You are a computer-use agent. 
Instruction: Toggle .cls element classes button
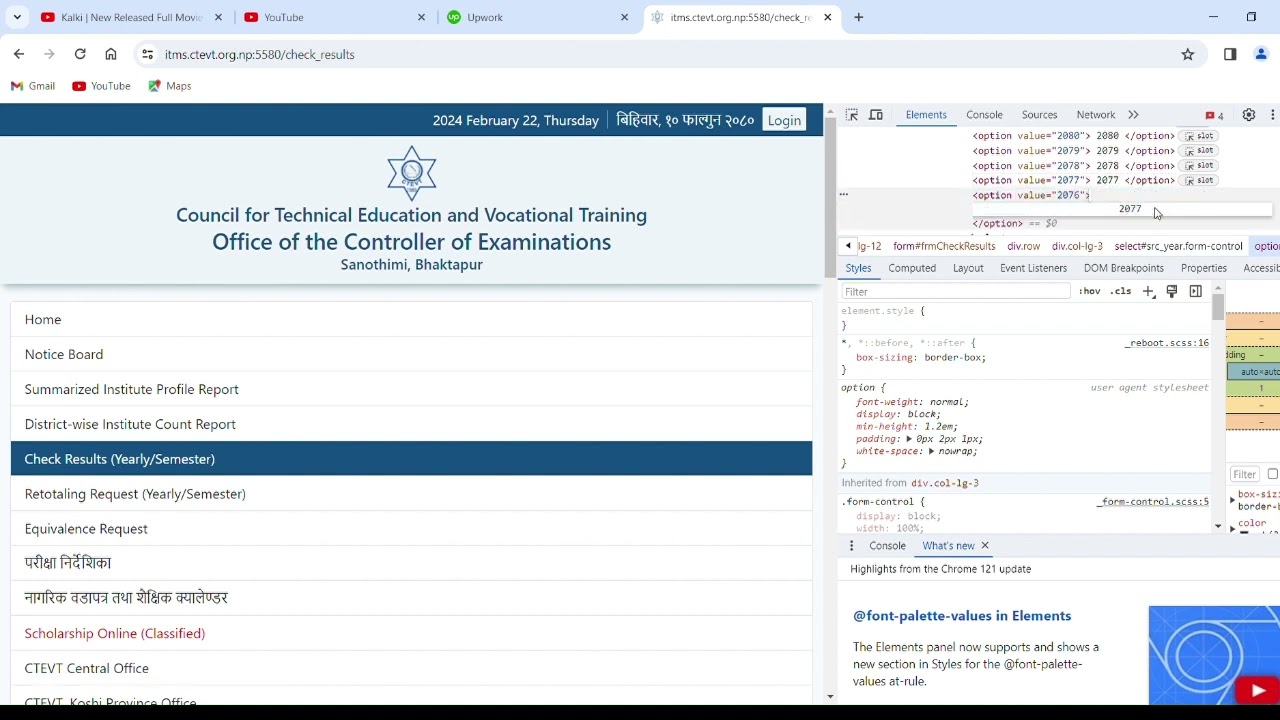click(1121, 291)
